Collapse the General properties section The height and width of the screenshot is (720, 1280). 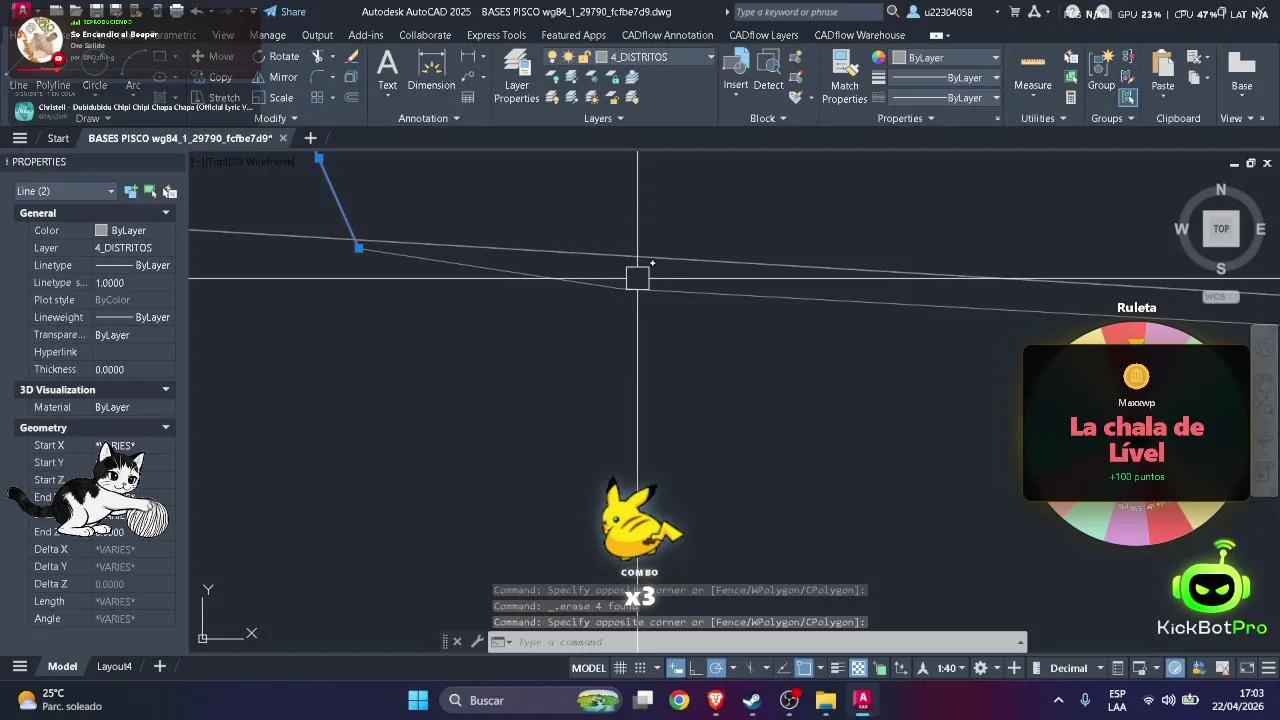[x=166, y=213]
